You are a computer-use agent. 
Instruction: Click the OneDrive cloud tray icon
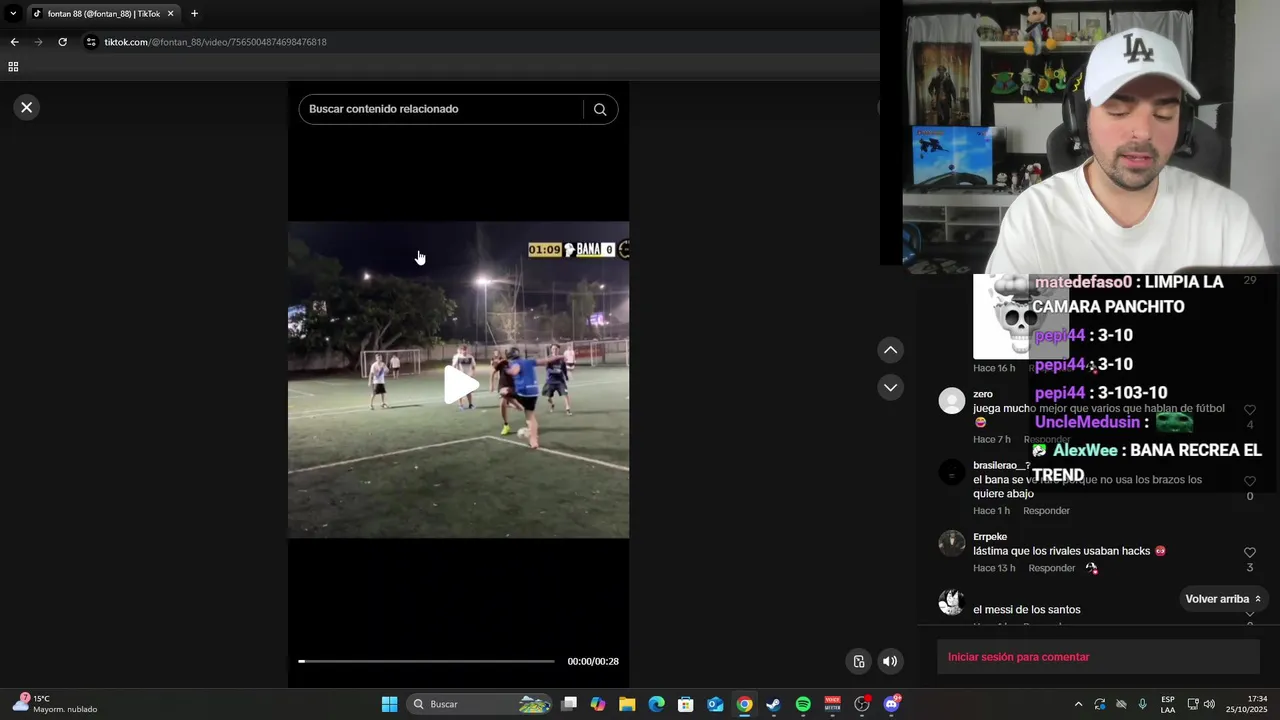pos(1121,704)
